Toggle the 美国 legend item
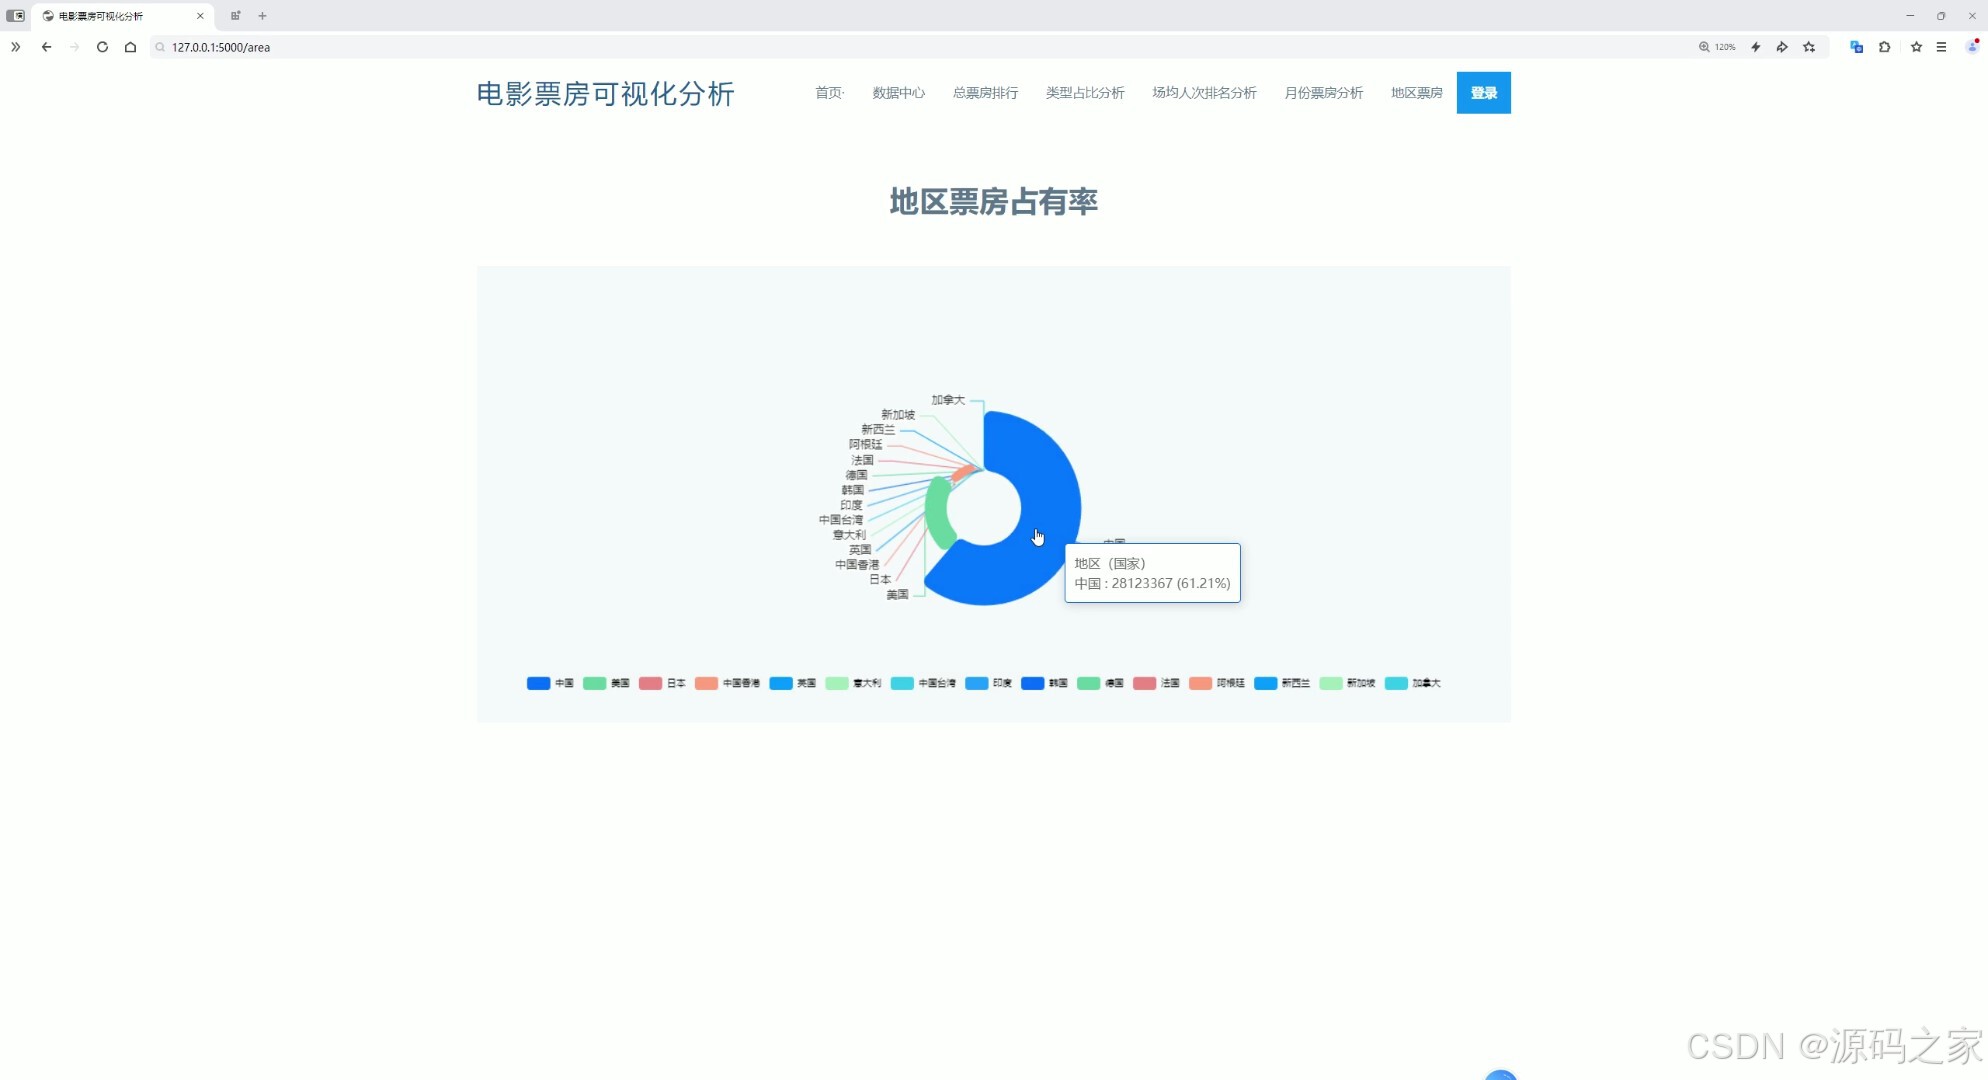The image size is (1988, 1080). point(607,683)
